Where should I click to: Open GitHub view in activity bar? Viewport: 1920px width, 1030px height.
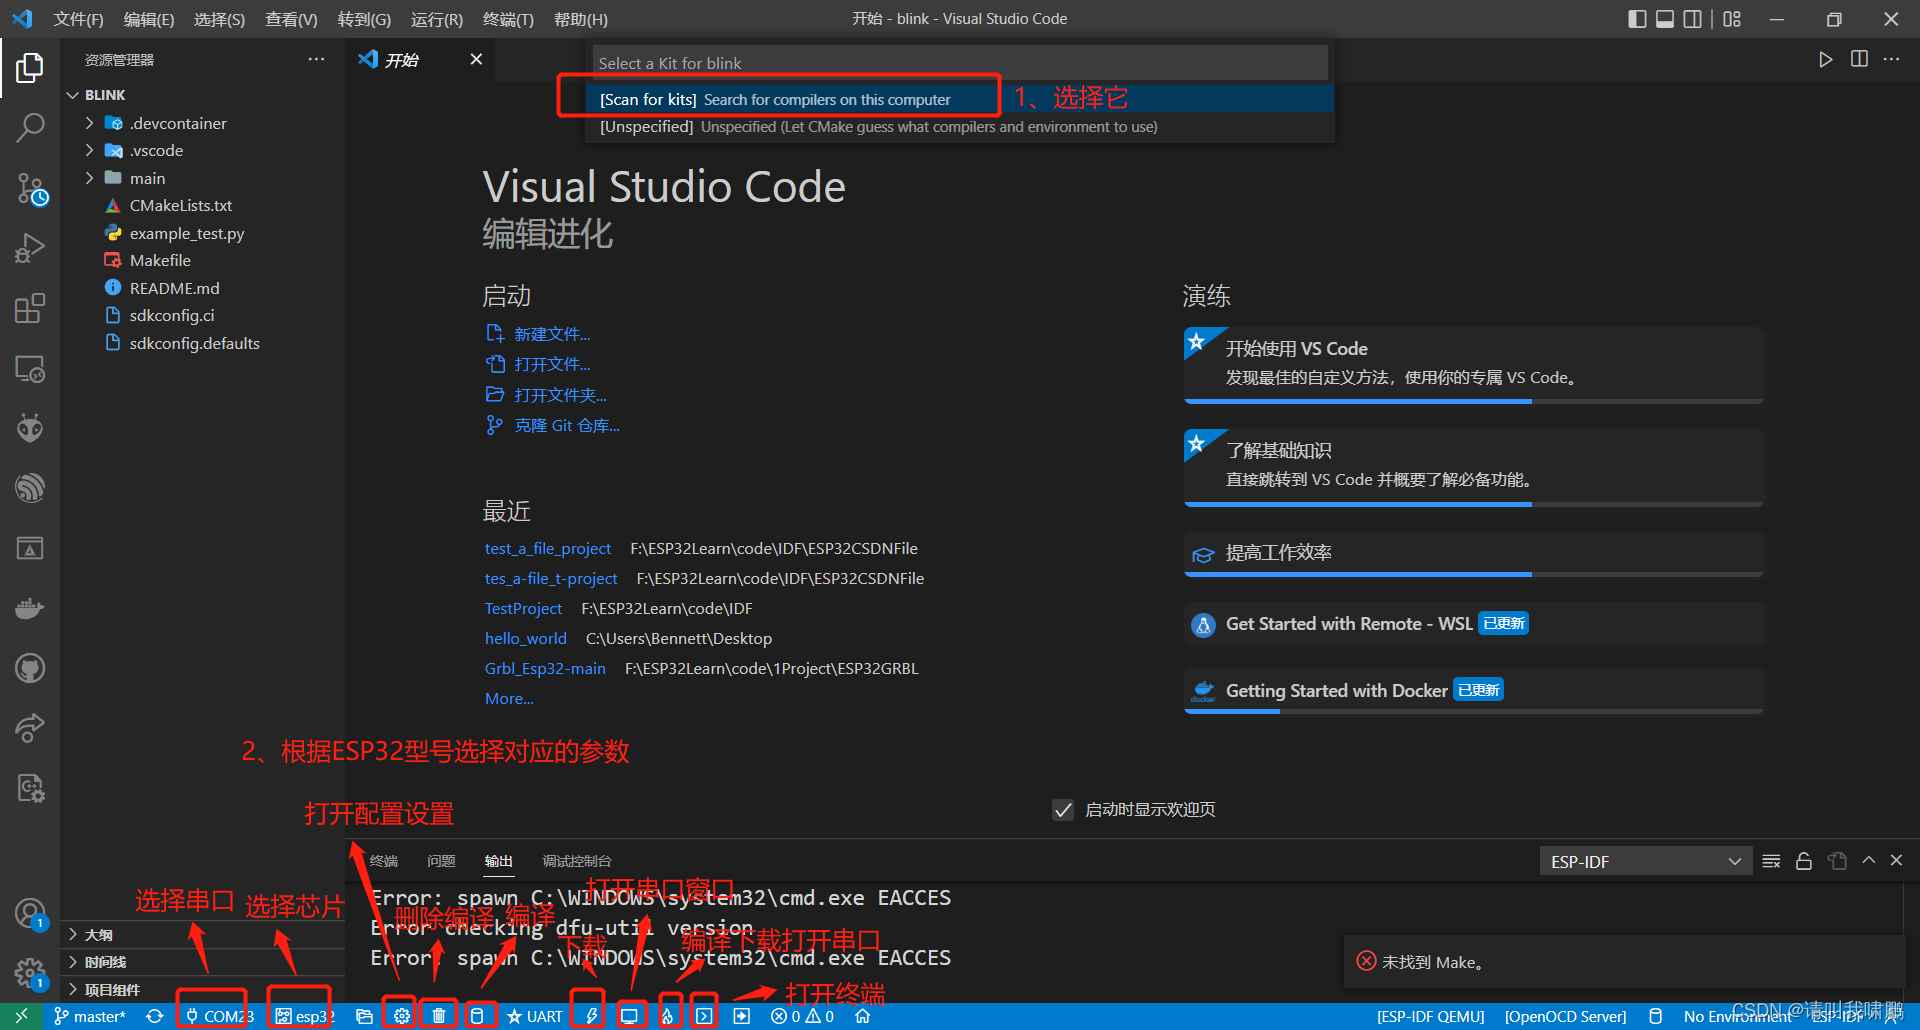coord(30,668)
